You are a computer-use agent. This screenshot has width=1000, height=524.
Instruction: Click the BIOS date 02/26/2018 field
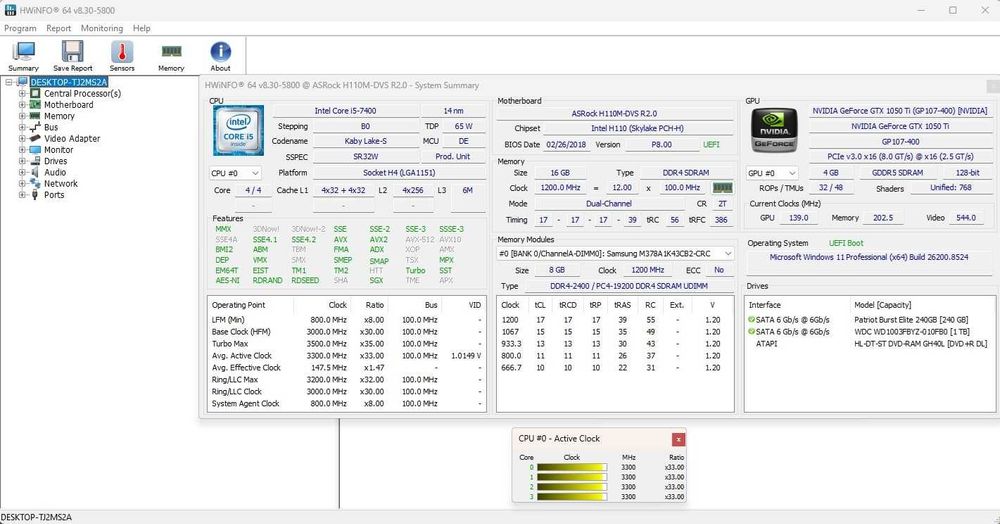pos(566,145)
